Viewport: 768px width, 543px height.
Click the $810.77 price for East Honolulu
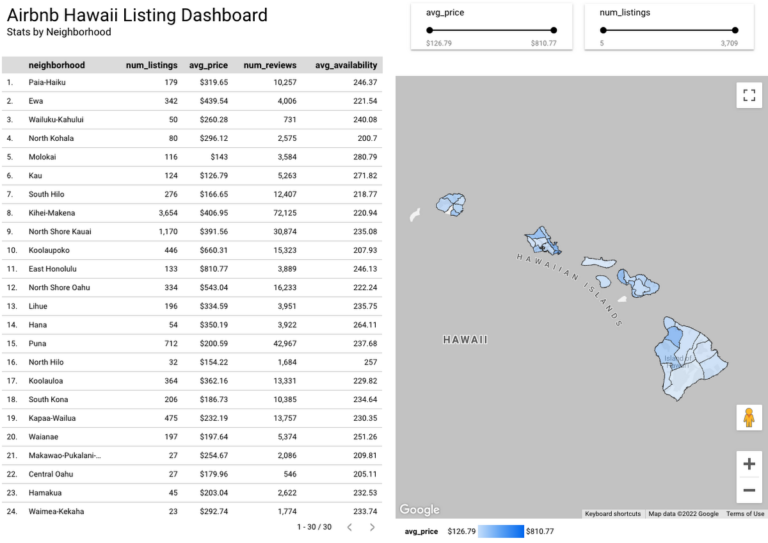click(214, 269)
